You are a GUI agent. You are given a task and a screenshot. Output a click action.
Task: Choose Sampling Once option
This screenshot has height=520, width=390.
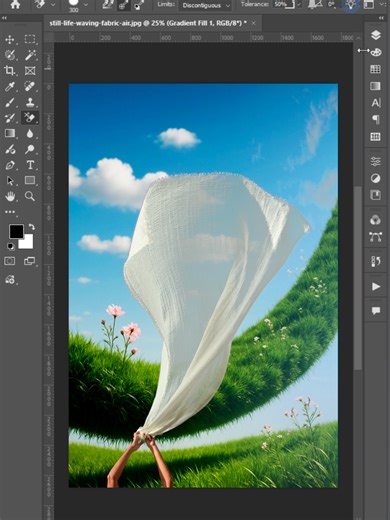click(x=123, y=5)
